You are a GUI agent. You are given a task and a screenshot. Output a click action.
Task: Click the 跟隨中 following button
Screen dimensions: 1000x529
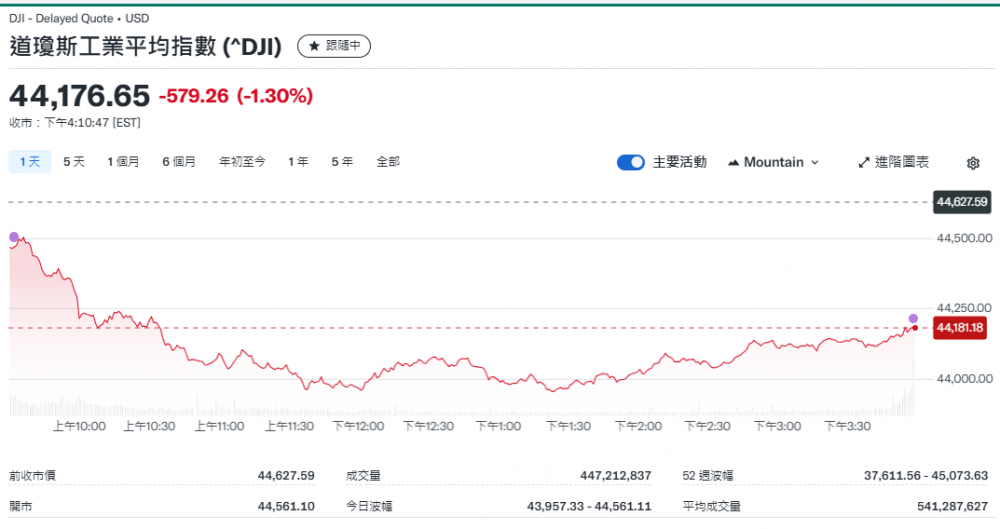335,46
